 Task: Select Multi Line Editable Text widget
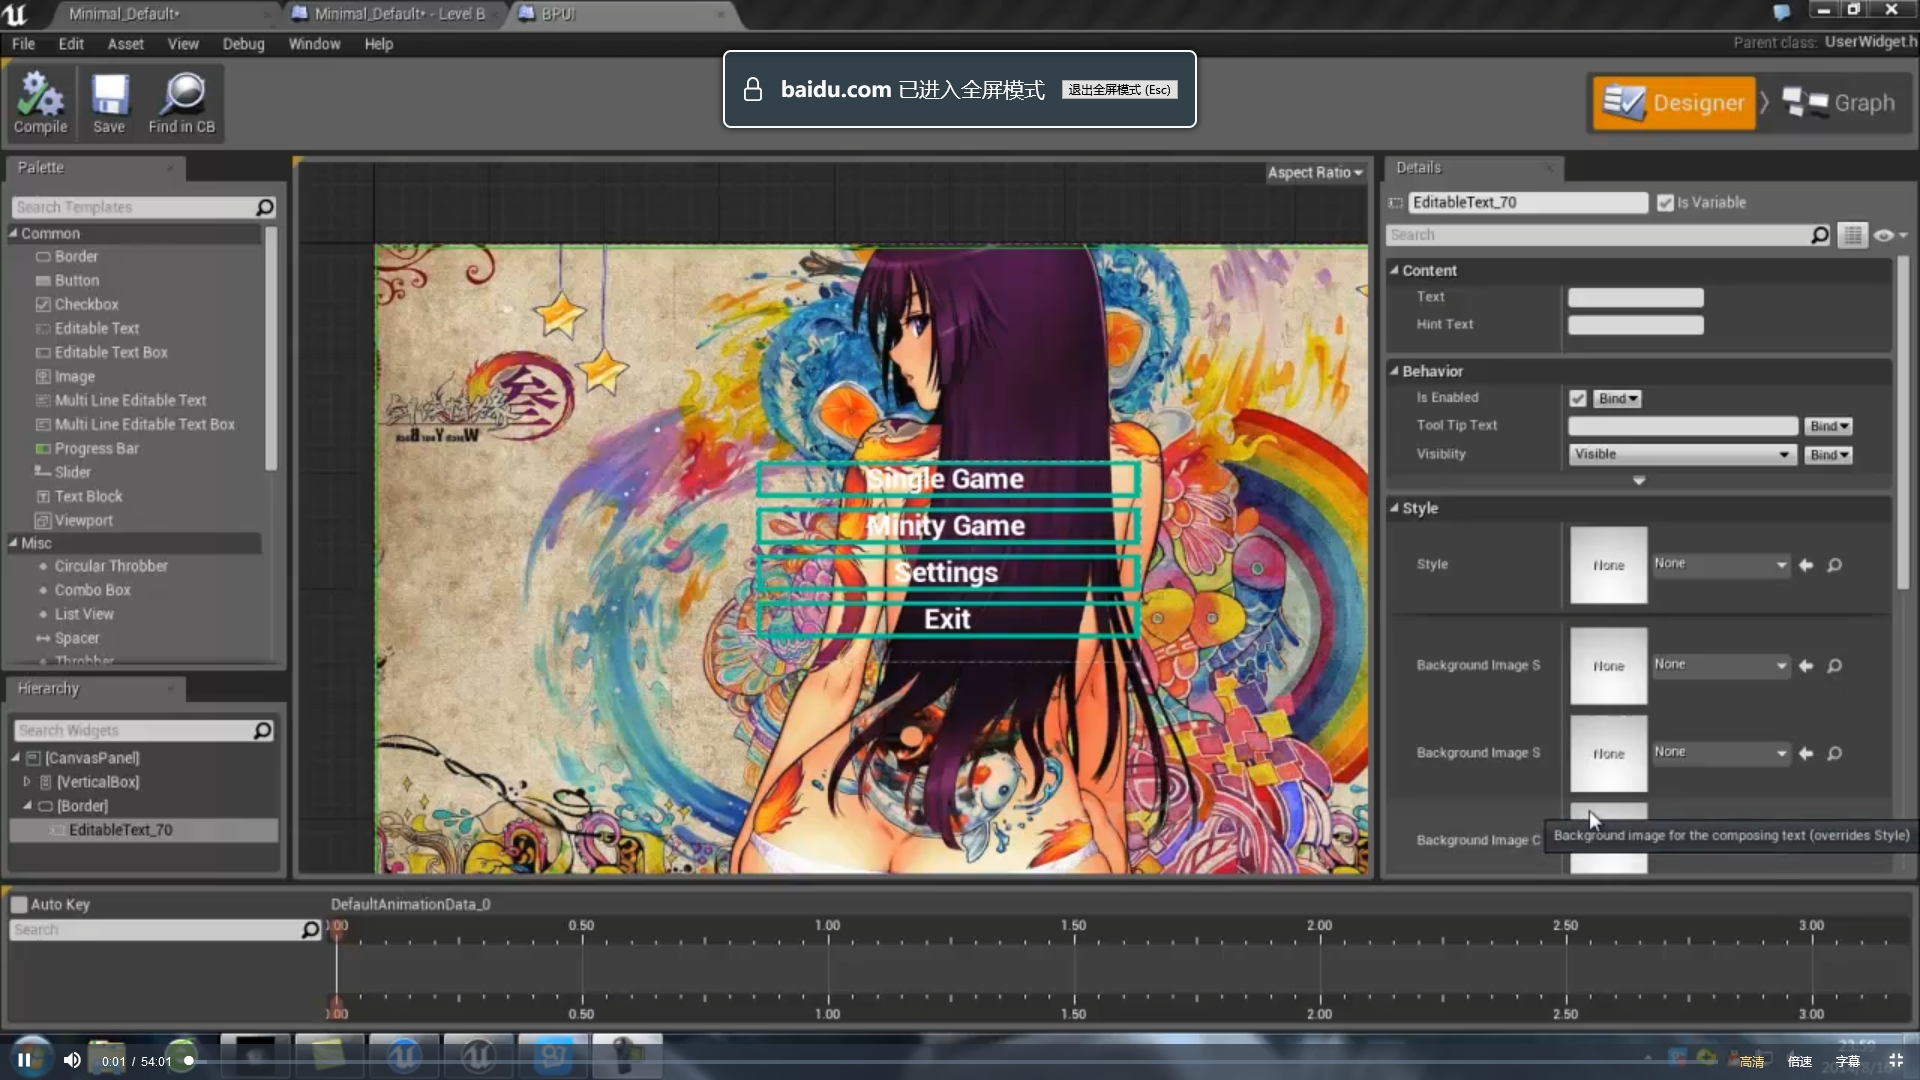click(130, 401)
